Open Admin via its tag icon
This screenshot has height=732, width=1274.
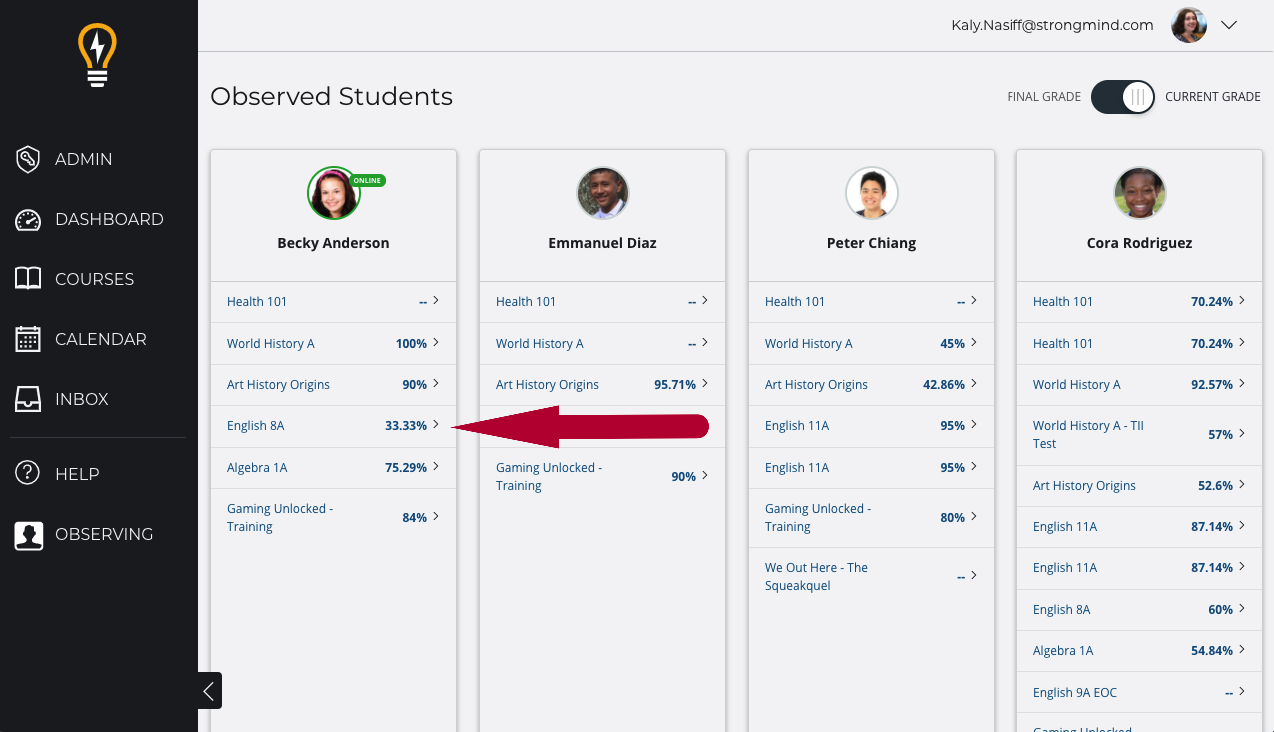click(28, 159)
